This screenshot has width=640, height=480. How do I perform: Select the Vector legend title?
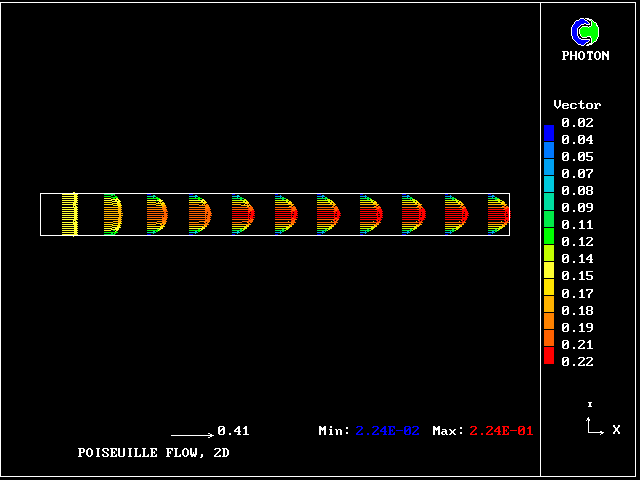(577, 105)
